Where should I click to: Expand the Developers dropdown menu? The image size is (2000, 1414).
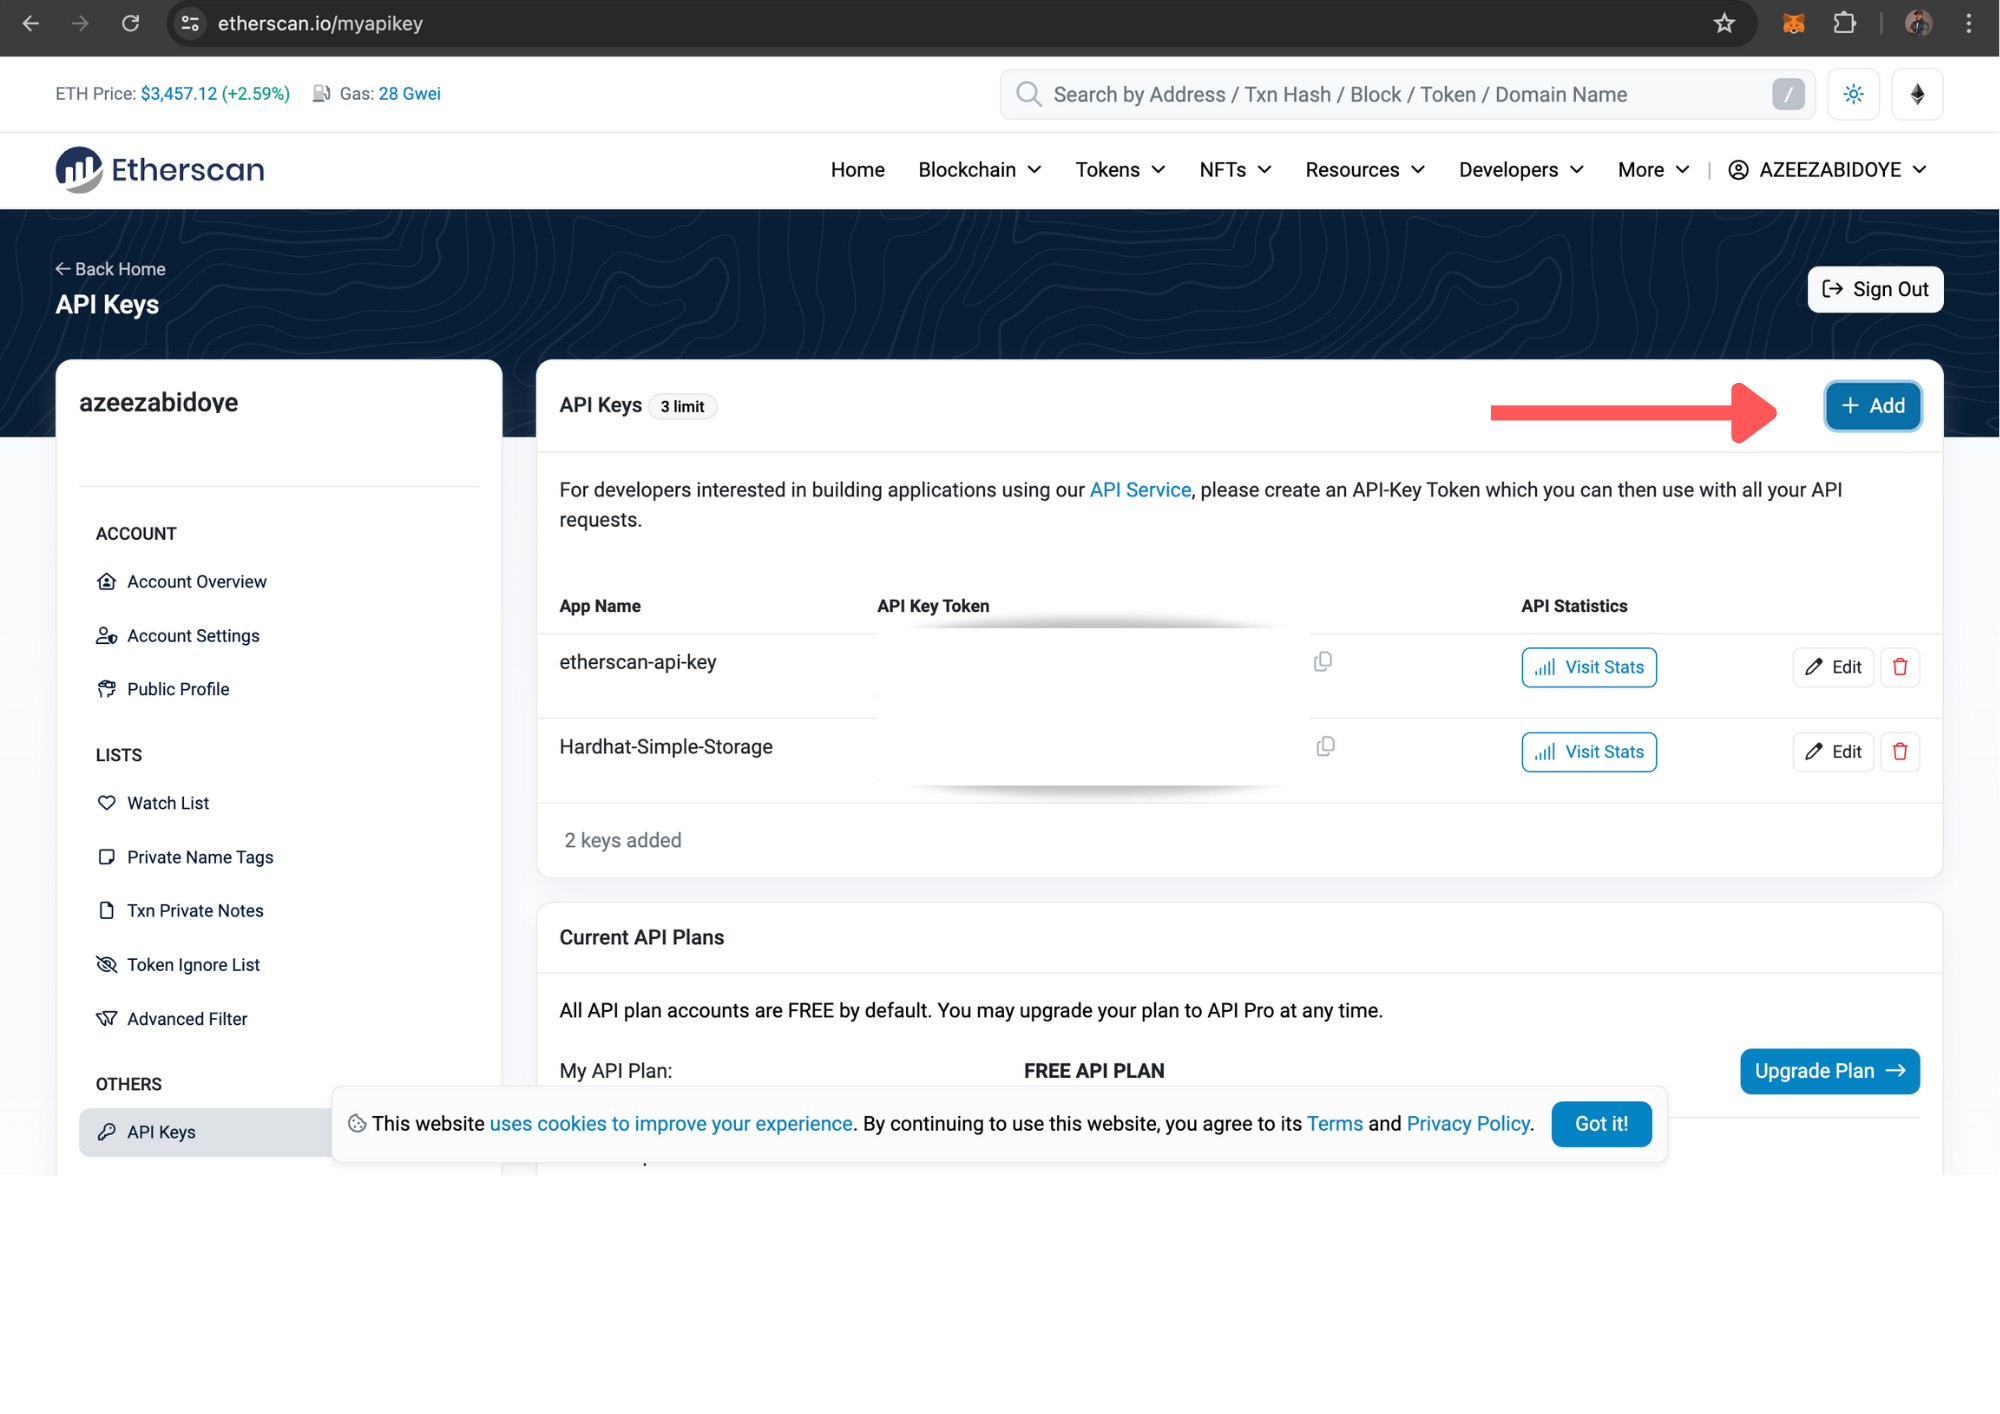[x=1519, y=169]
